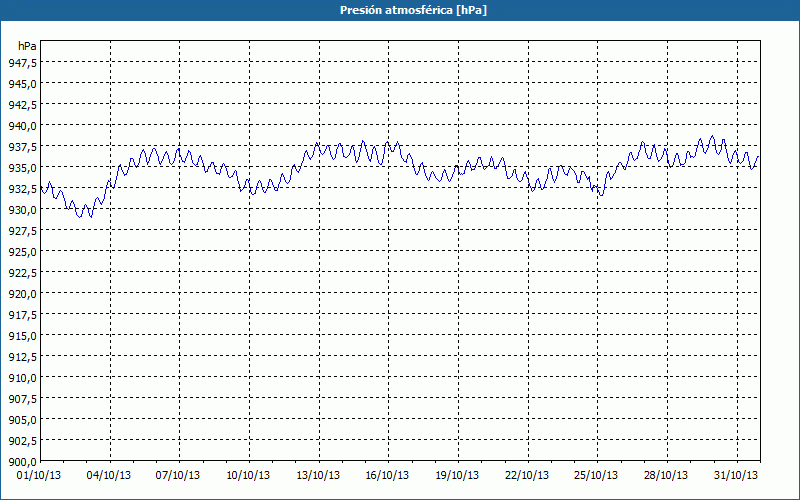This screenshot has width=800, height=500.
Task: Select the 04/10/13 date label
Action: click(109, 476)
